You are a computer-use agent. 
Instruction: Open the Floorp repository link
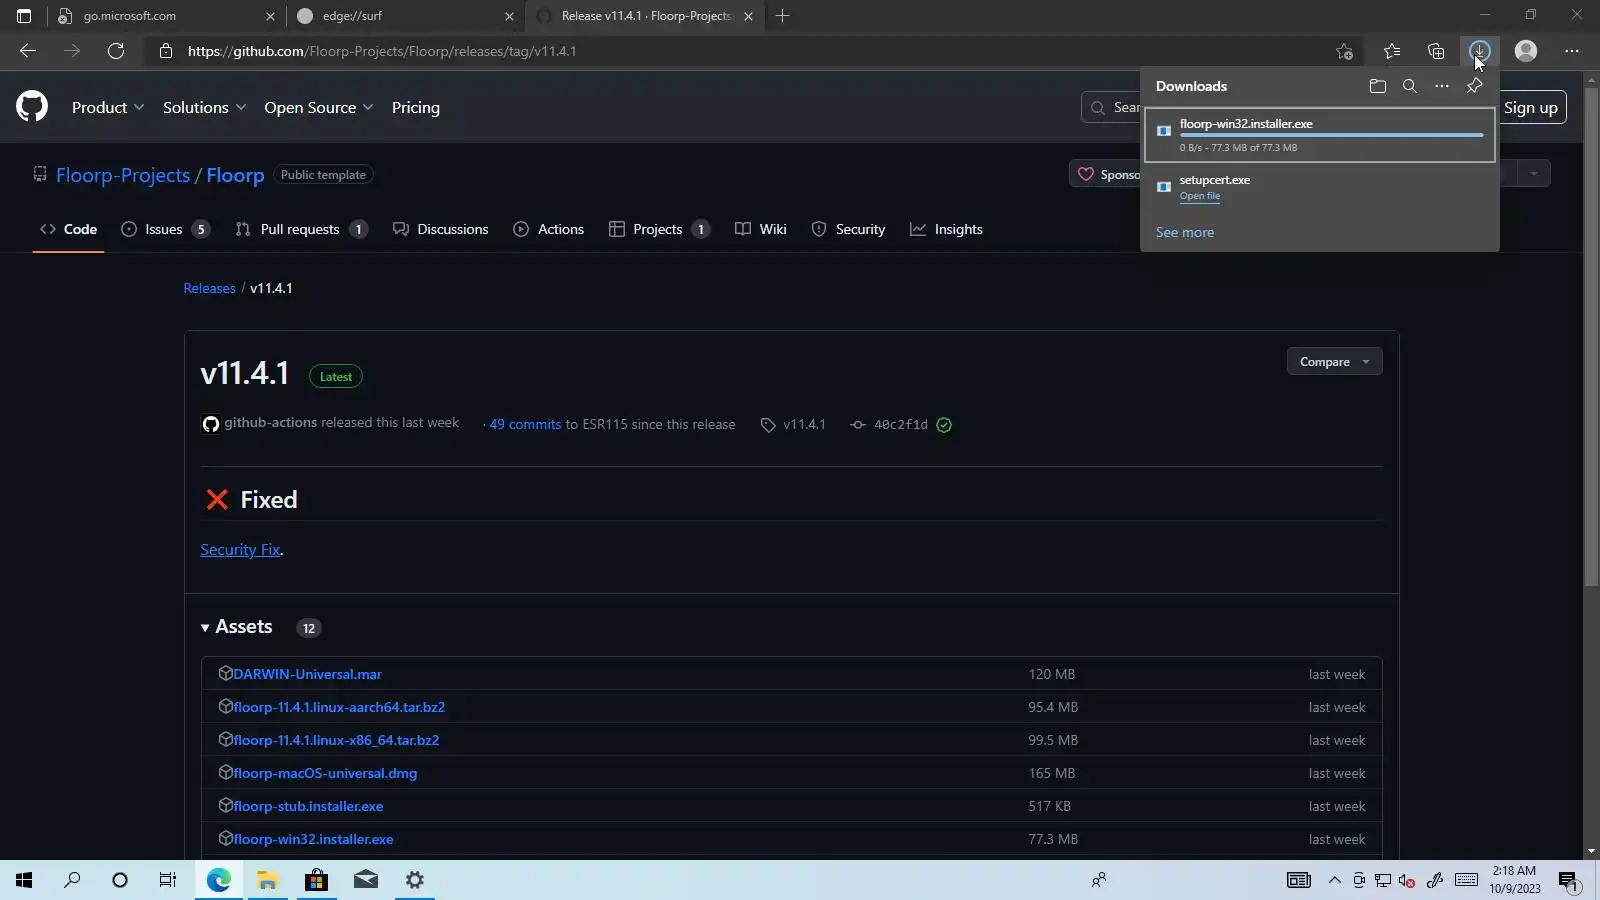click(235, 175)
